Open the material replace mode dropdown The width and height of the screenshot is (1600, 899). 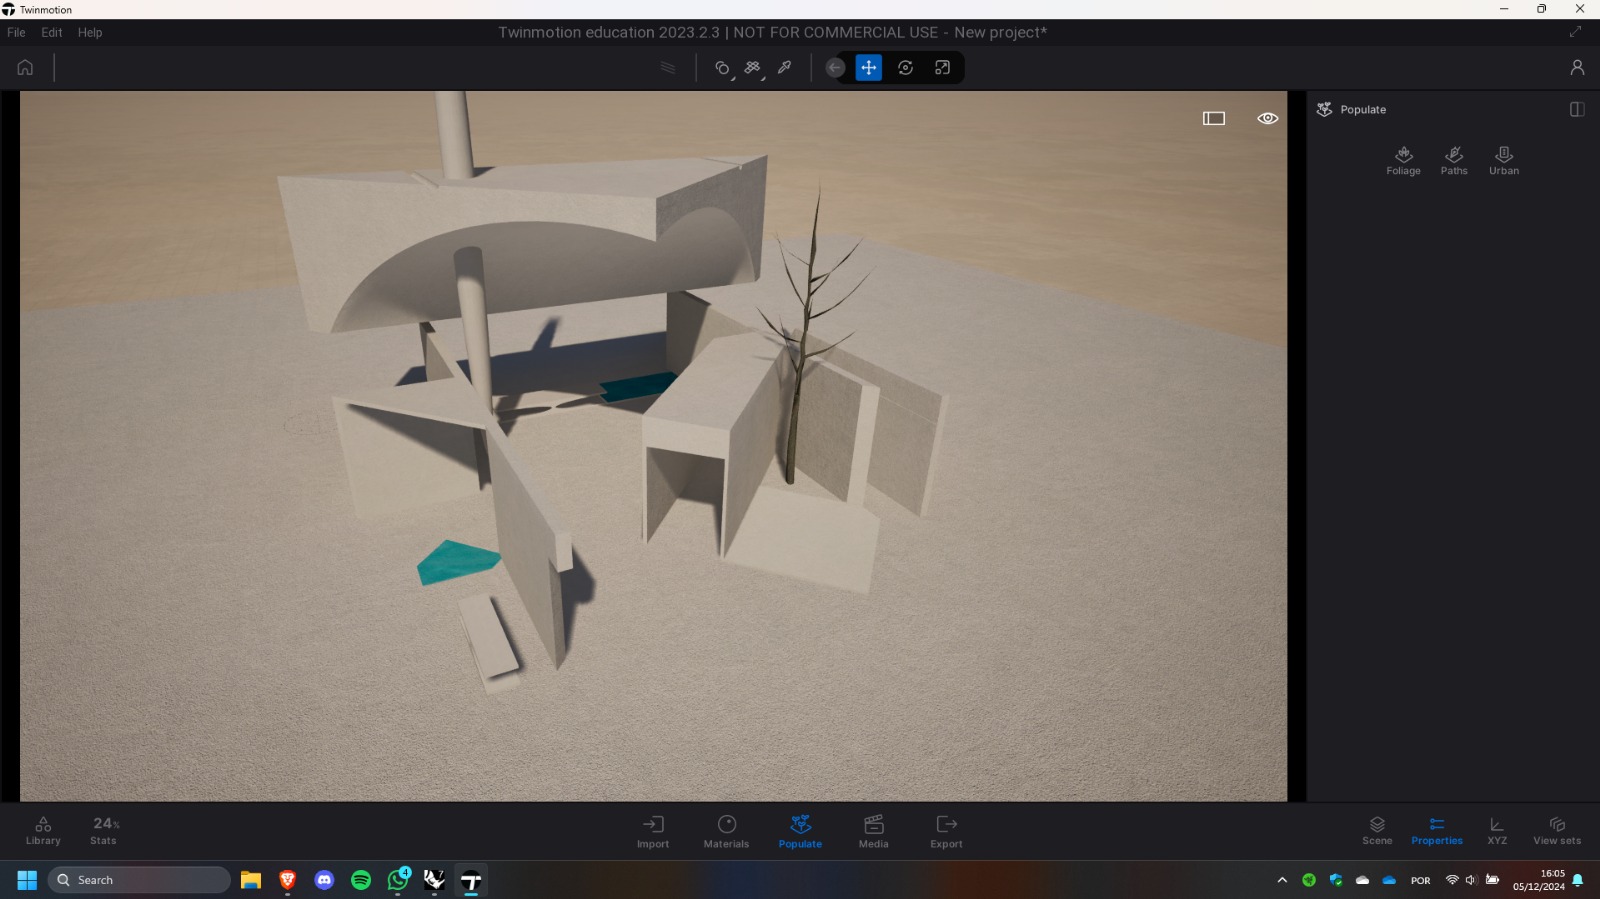[x=753, y=68]
